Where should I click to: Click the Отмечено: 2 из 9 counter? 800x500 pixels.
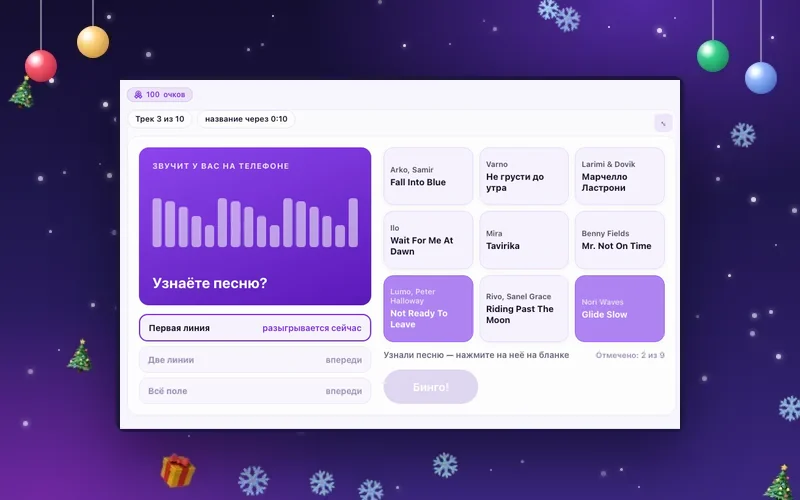630,355
